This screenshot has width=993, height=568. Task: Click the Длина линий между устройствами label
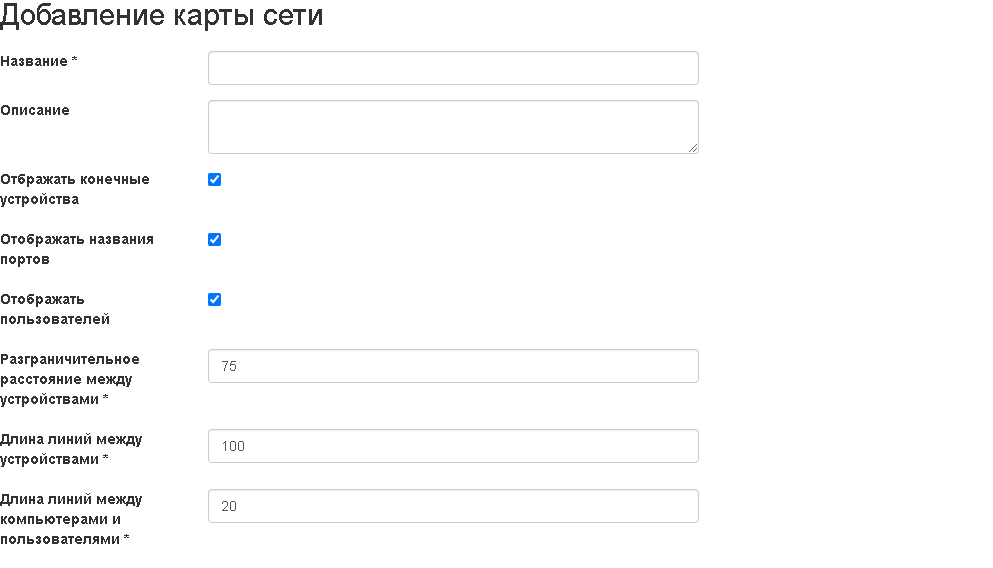71,449
